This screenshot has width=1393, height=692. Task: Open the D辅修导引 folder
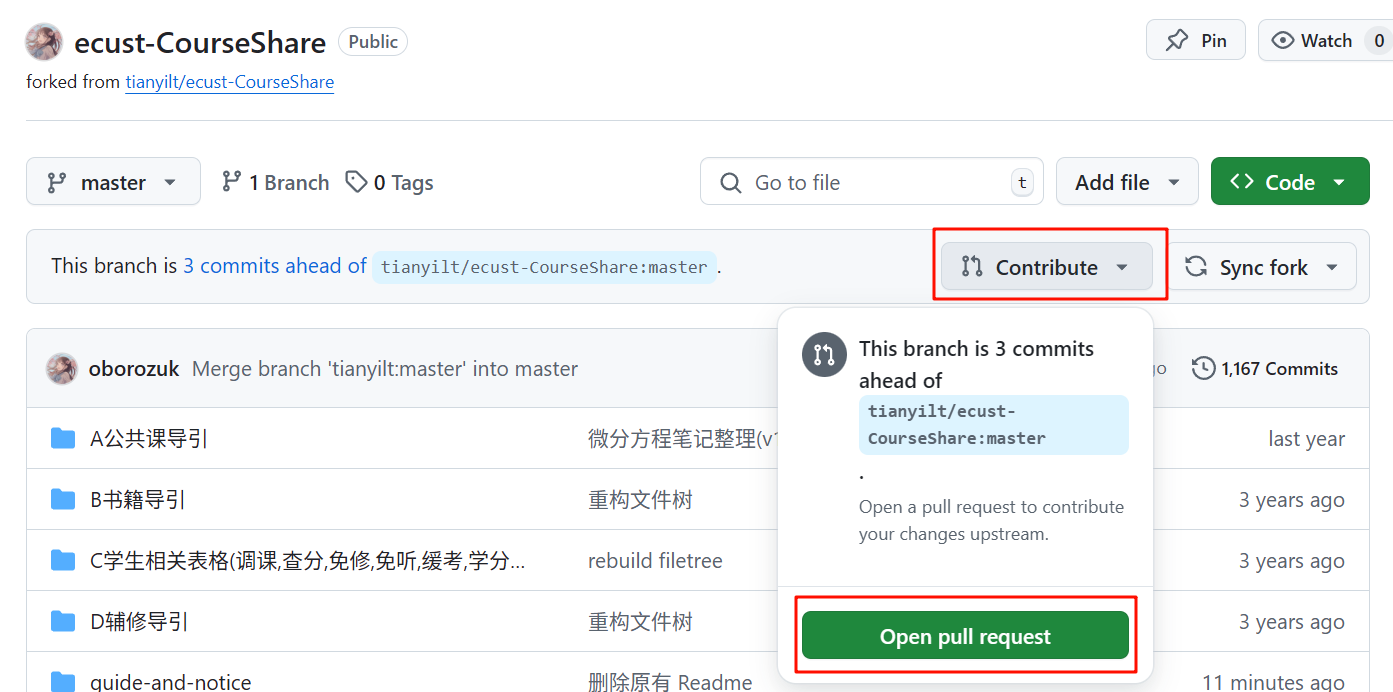pos(139,622)
